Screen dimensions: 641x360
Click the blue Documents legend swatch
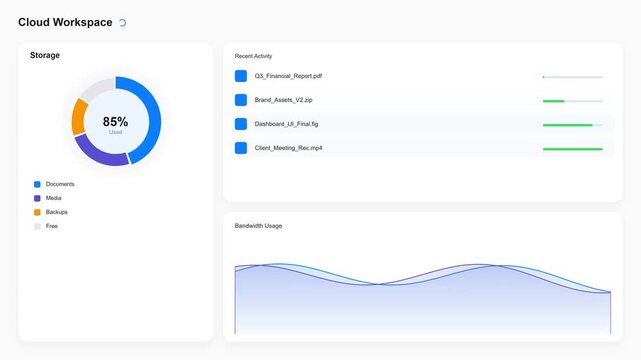37,184
